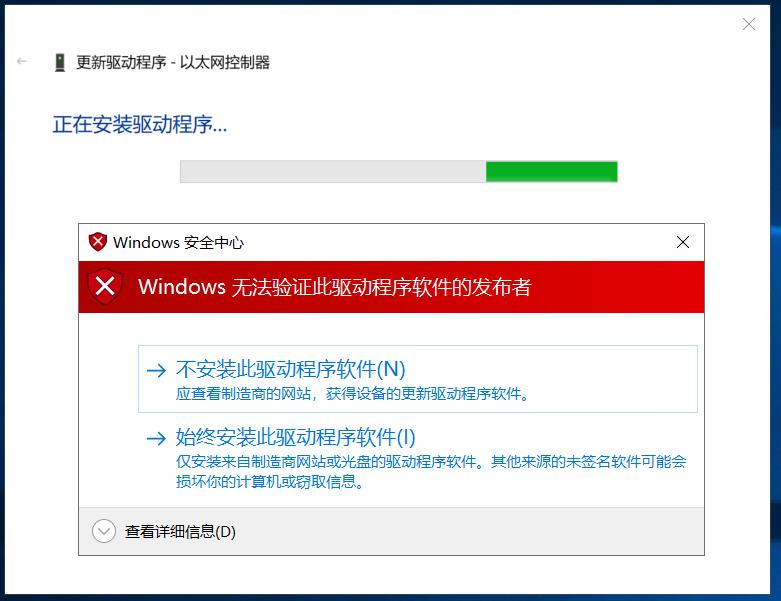Screen dimensions: 781x601
Task: Close the 更新驱动程序 wizard window
Action: 749,24
